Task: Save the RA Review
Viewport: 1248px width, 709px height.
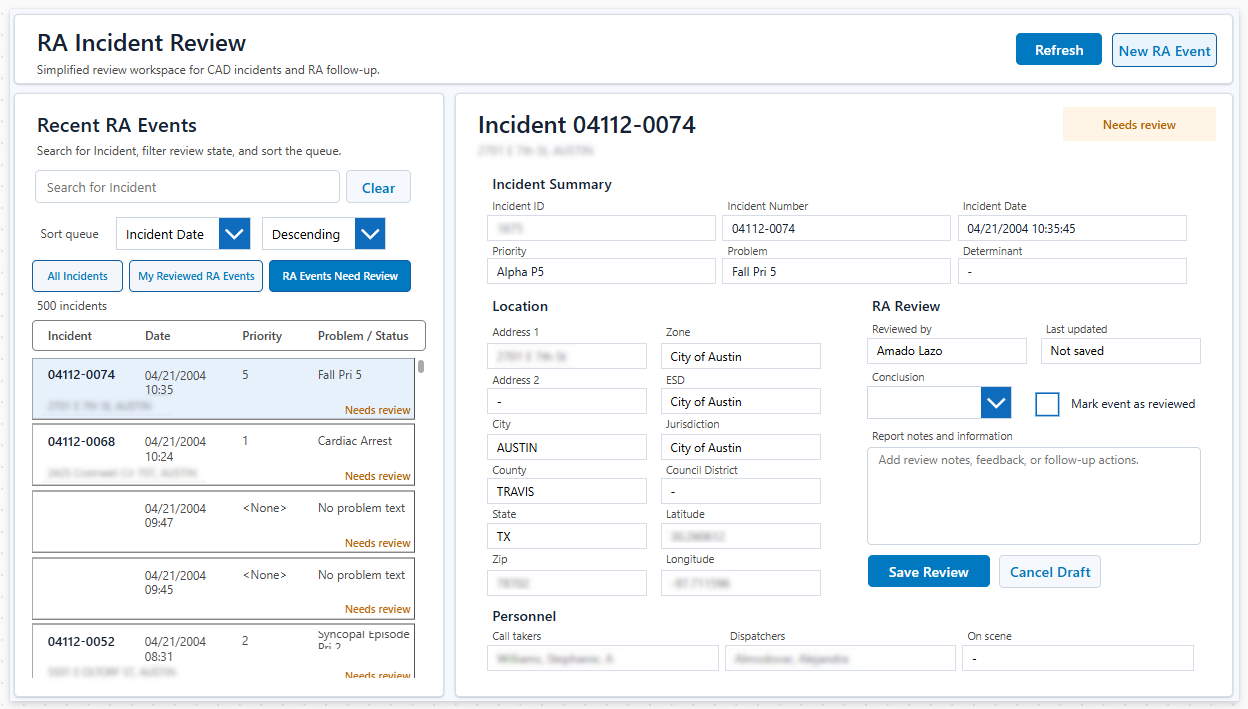Action: (928, 571)
